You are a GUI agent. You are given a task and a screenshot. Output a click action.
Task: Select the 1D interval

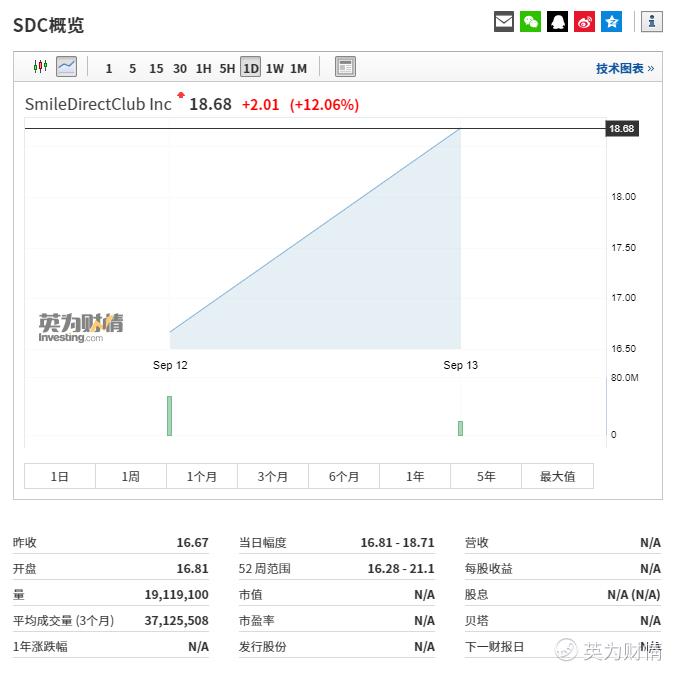click(251, 68)
